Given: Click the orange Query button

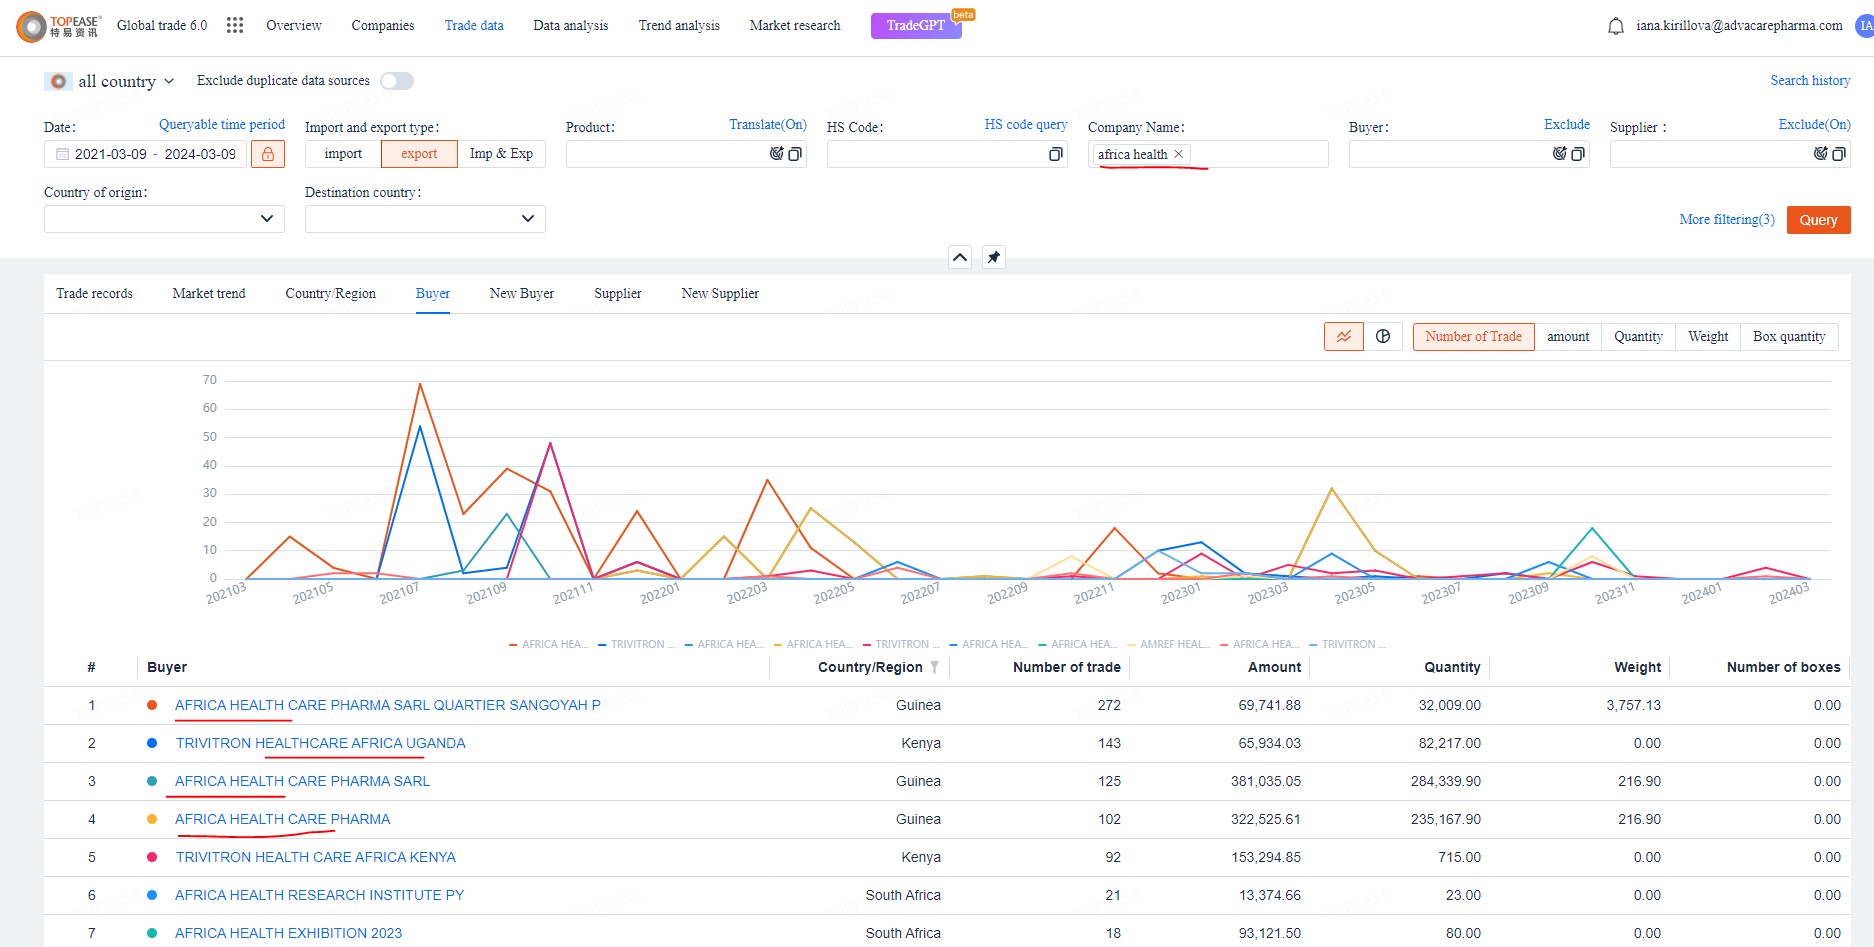Looking at the screenshot, I should [x=1818, y=220].
